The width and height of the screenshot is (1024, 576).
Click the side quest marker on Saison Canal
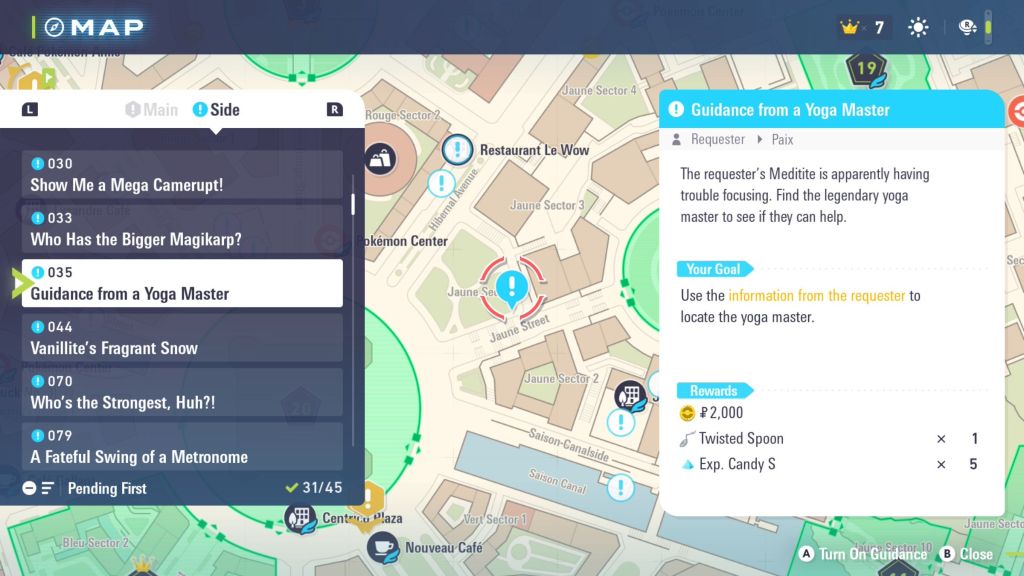621,488
